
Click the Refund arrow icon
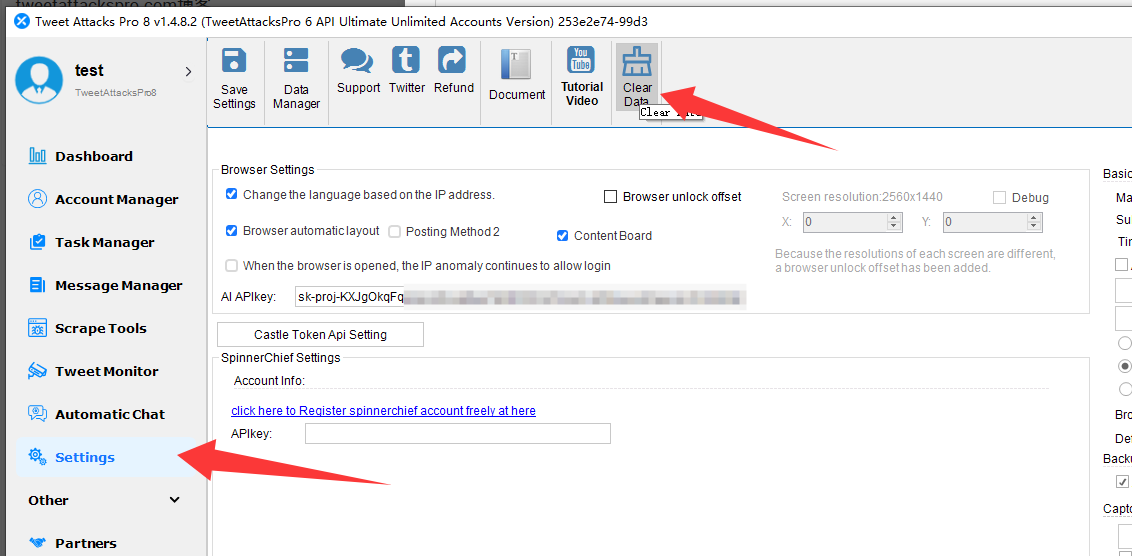coord(453,60)
